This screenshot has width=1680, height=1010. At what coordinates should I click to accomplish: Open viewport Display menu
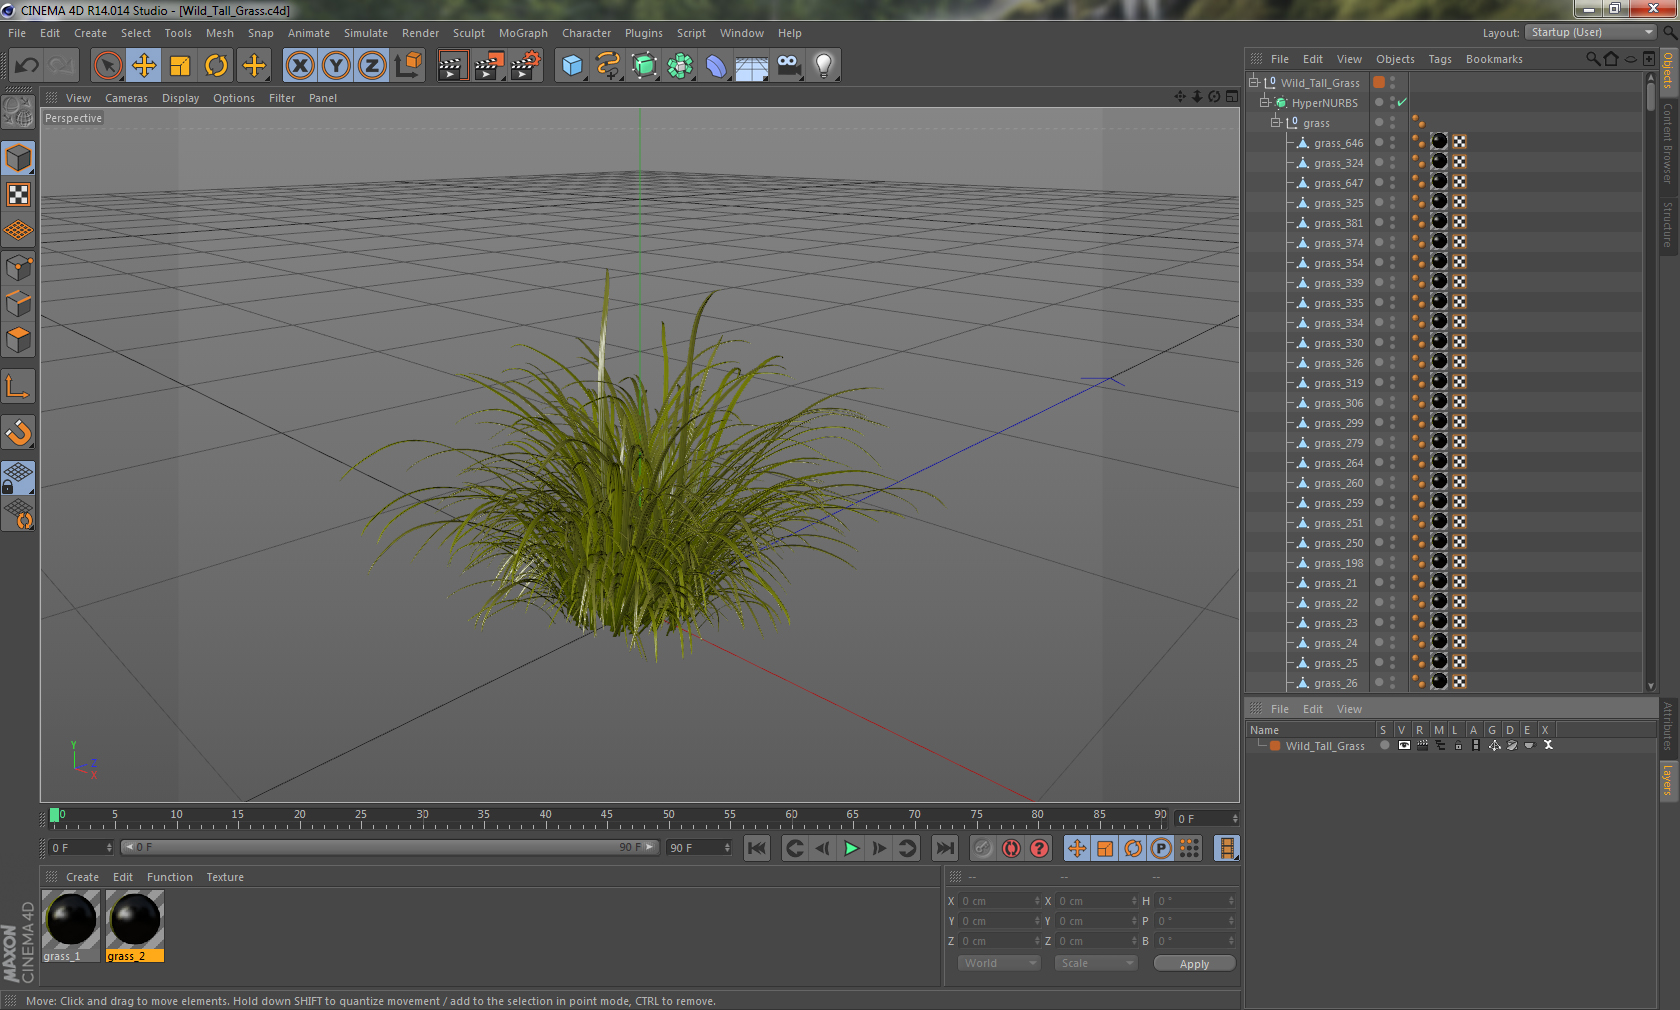click(180, 98)
